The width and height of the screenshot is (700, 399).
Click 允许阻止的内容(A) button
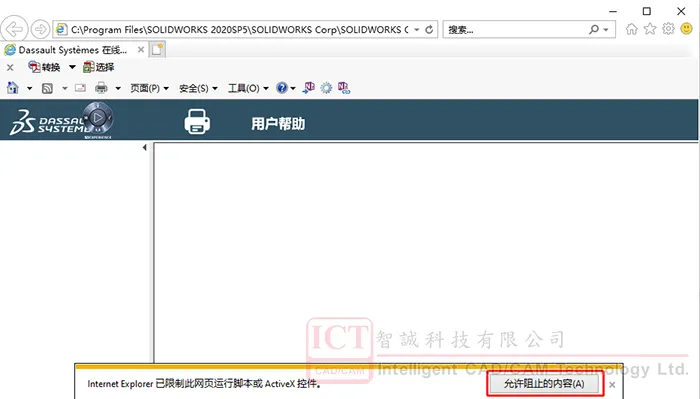tap(544, 384)
